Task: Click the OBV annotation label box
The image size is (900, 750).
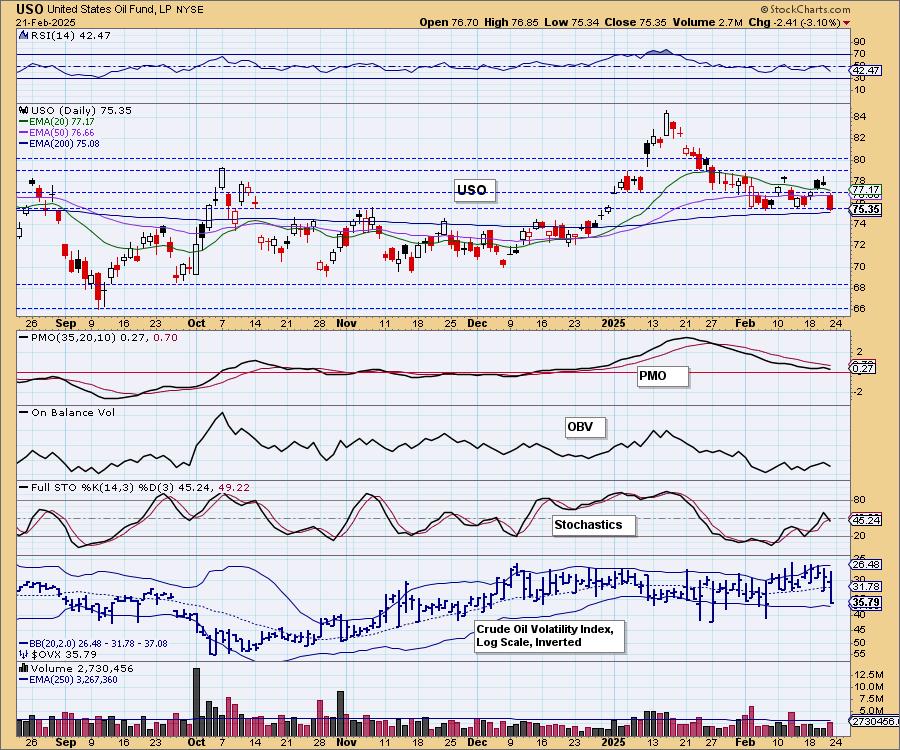Action: point(585,427)
